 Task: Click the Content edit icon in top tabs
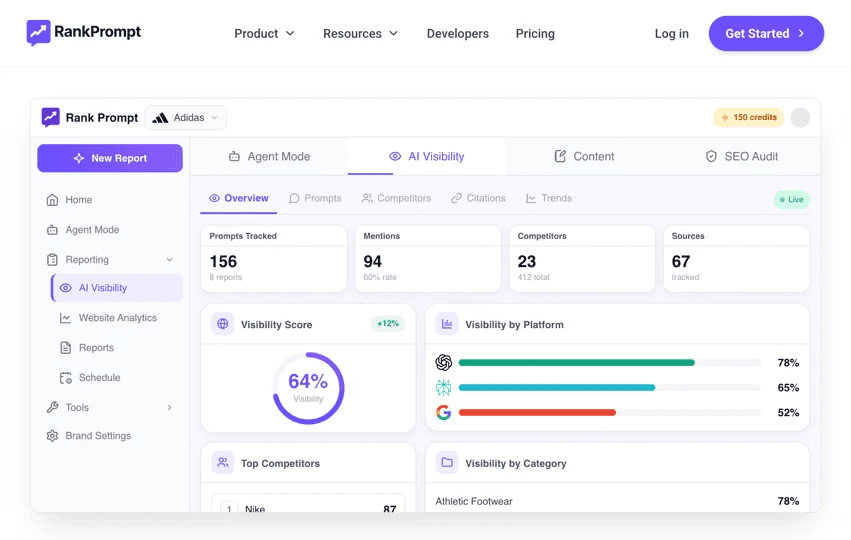point(560,156)
